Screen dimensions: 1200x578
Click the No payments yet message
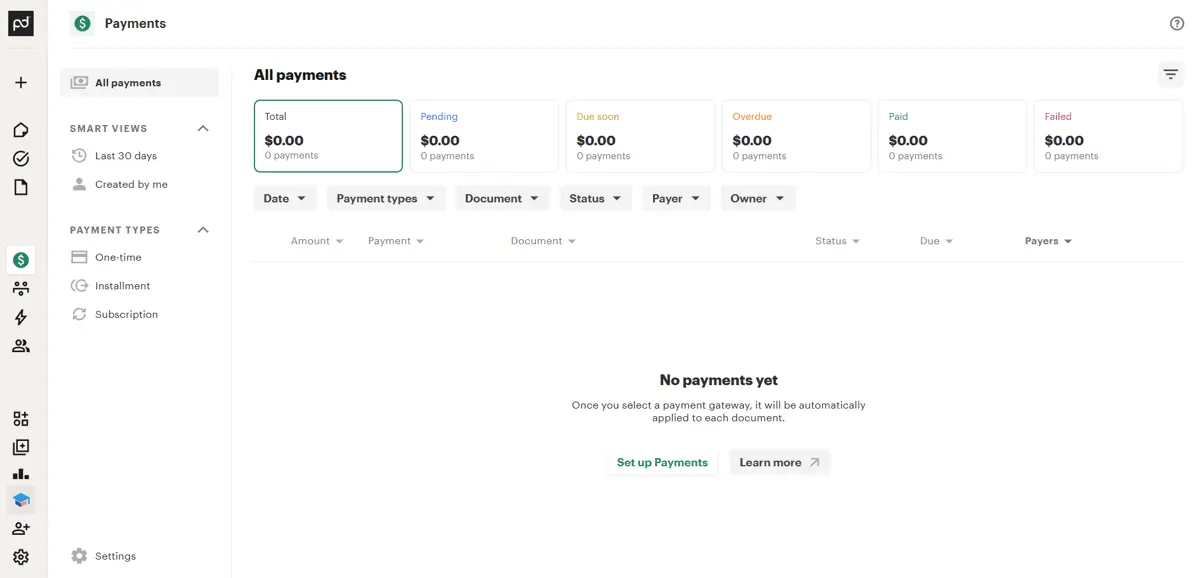pos(718,380)
